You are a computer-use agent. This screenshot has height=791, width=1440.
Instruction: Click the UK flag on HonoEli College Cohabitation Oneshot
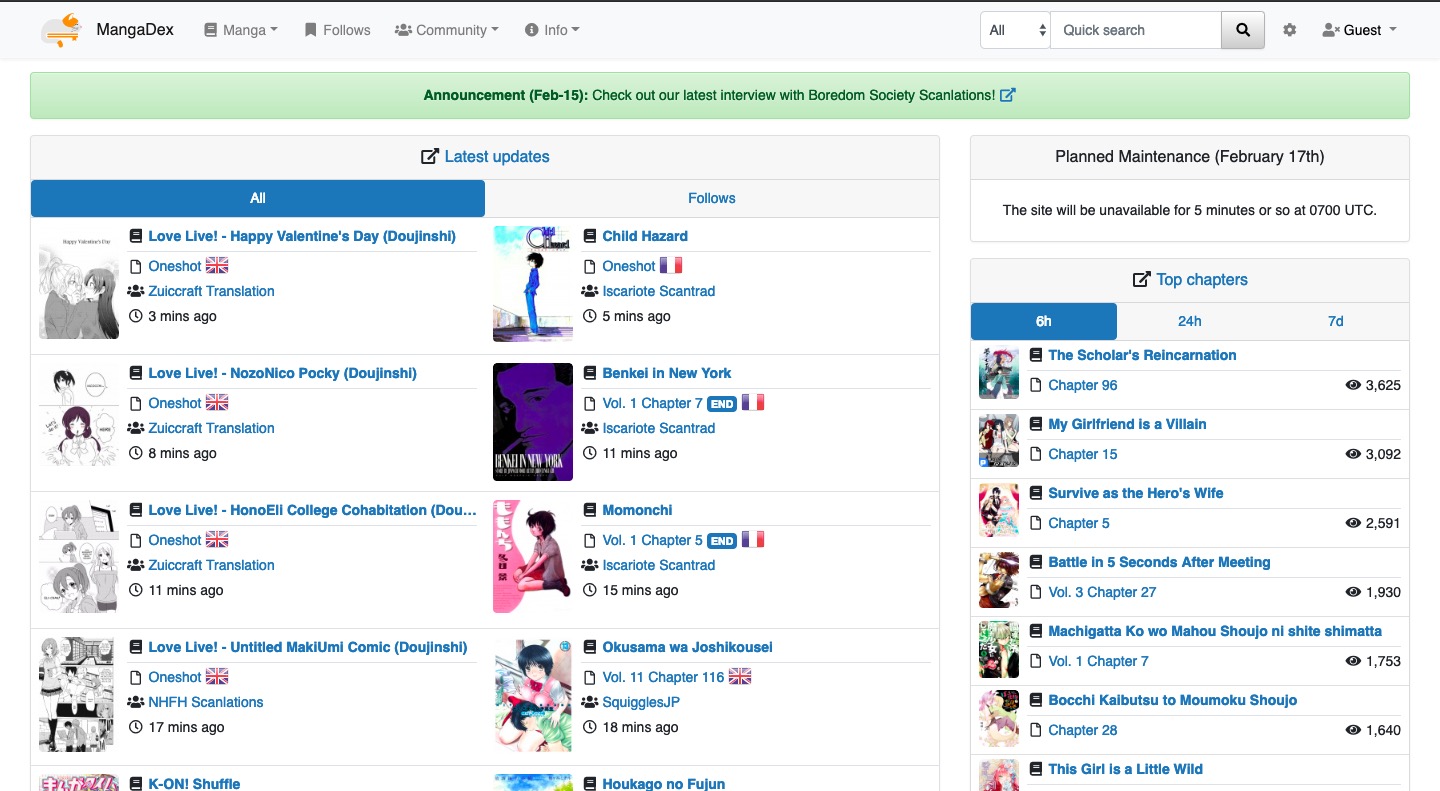[217, 540]
